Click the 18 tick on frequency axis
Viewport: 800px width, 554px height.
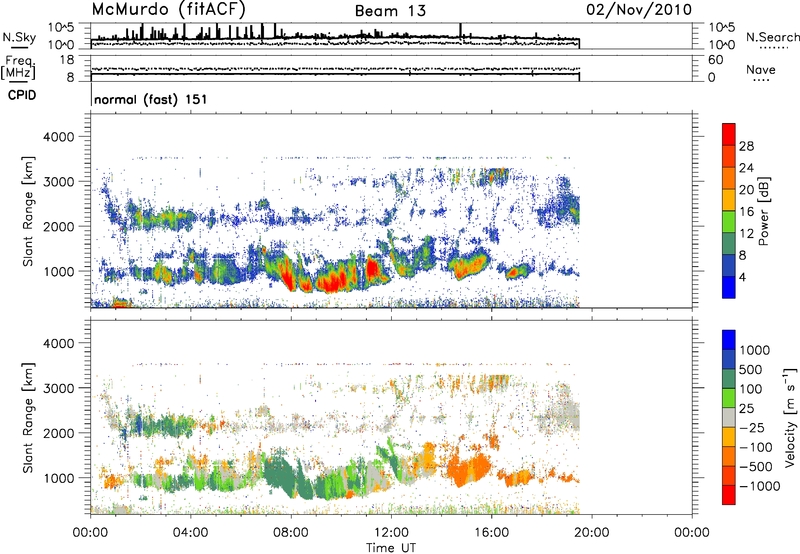coord(67,60)
